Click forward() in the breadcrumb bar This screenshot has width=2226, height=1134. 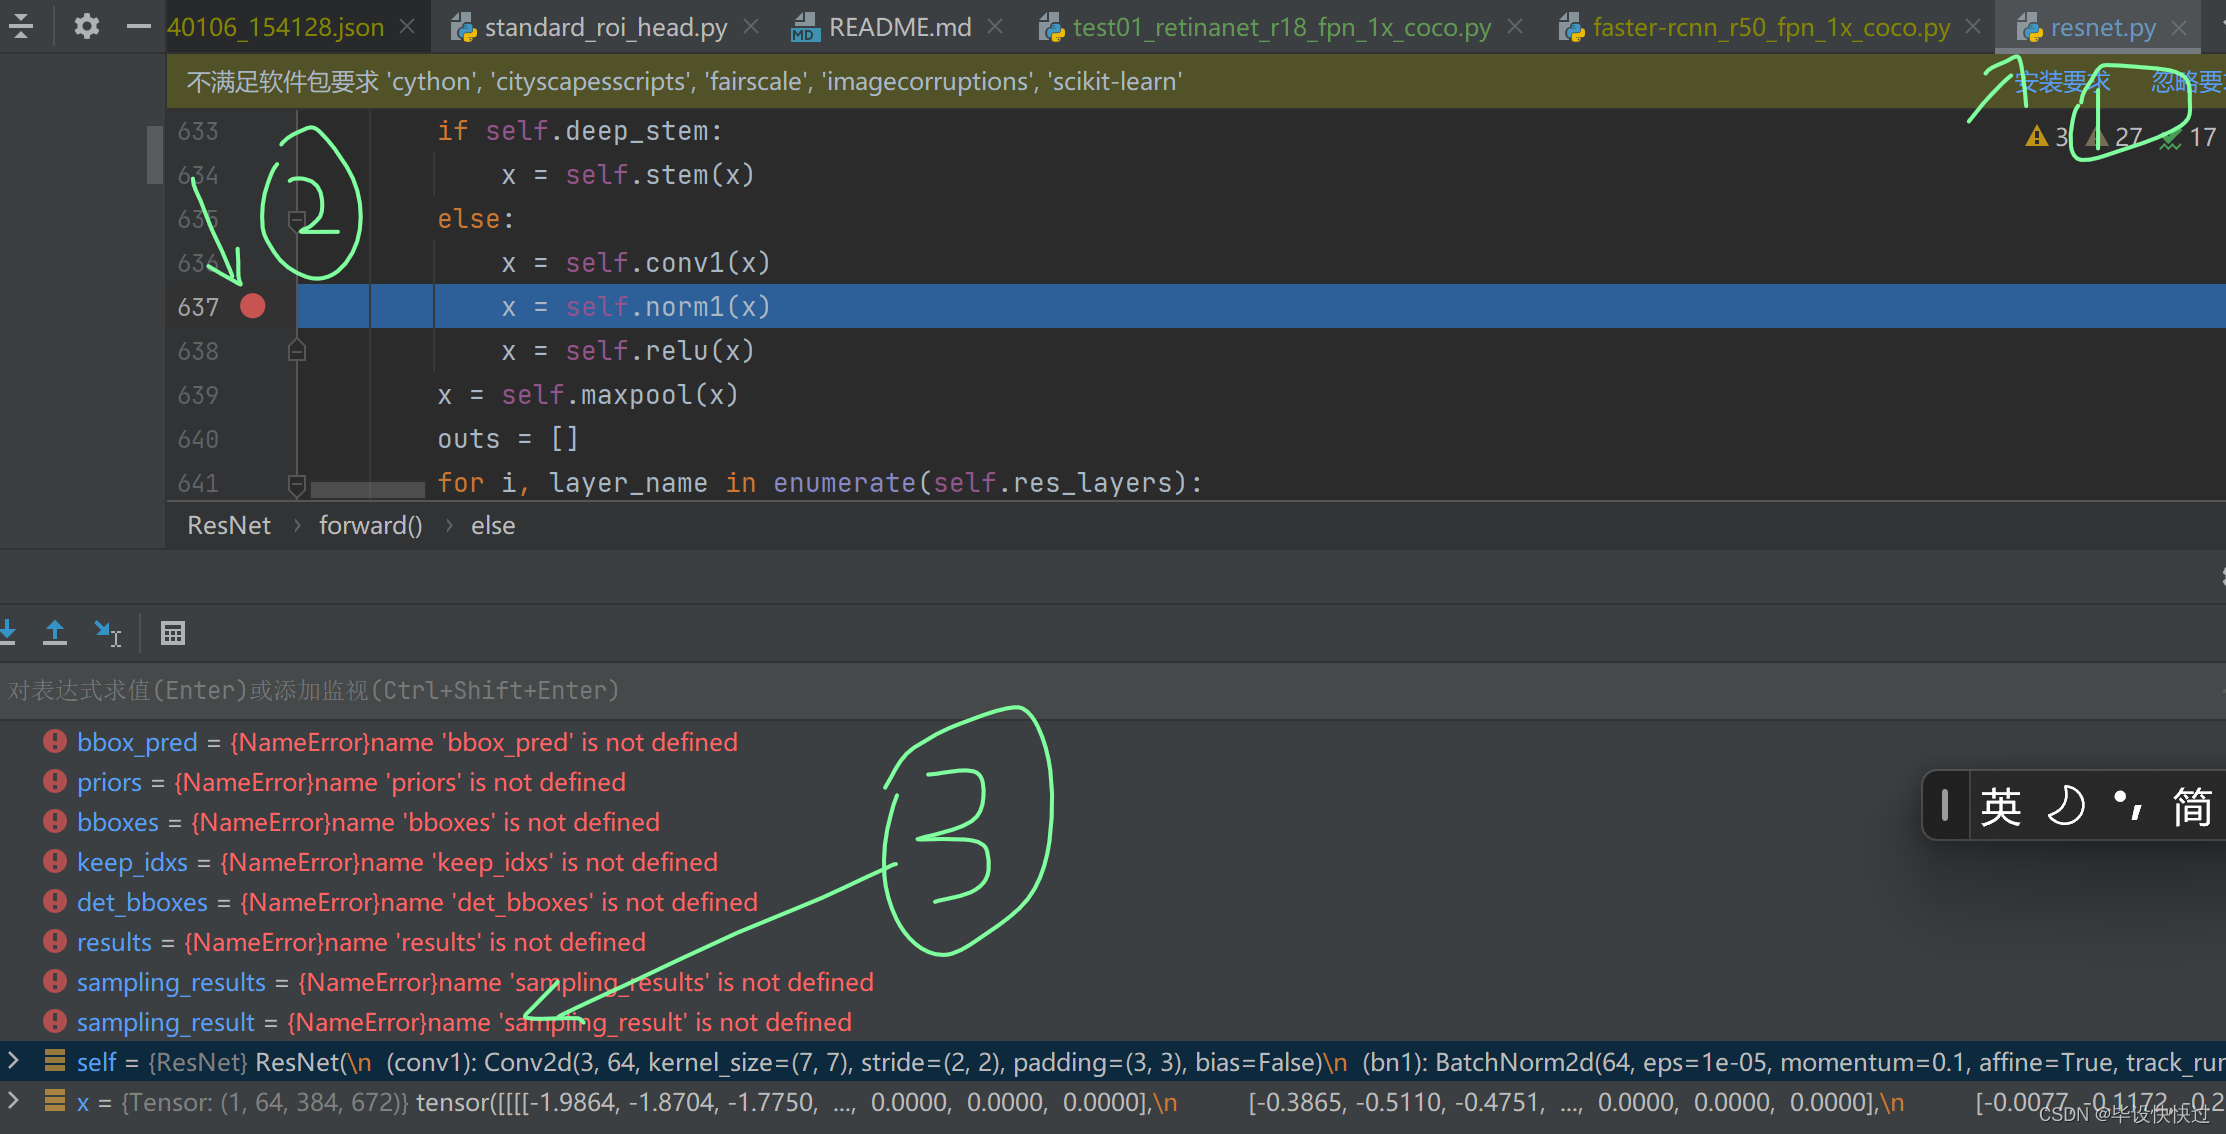point(370,524)
